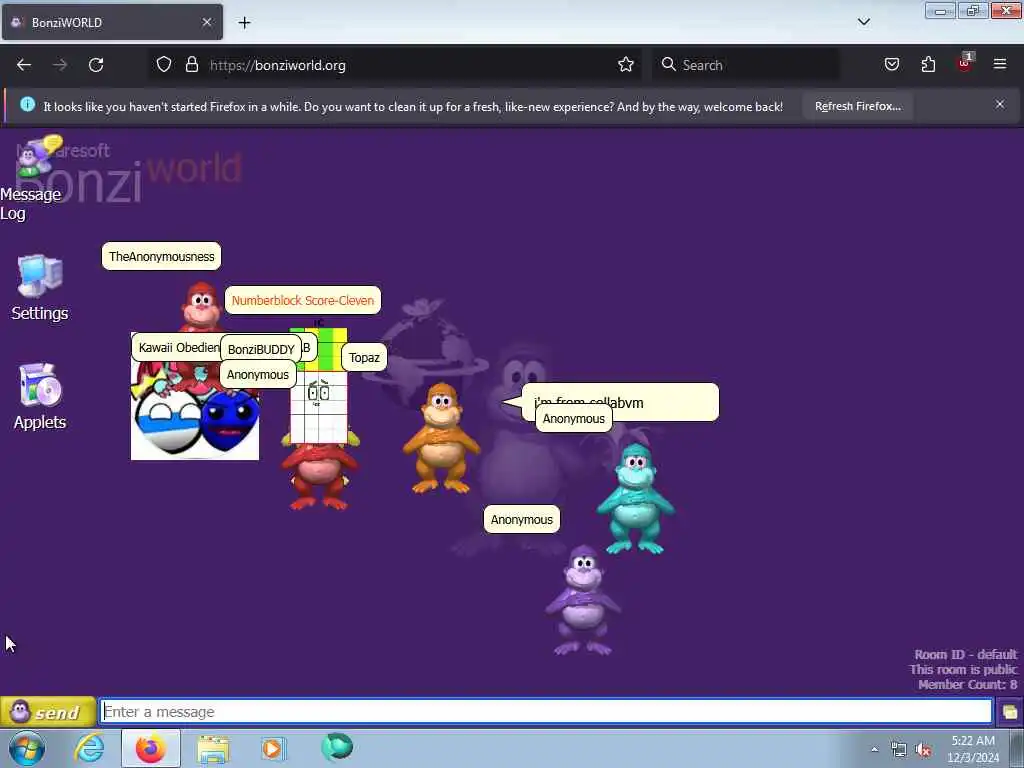Click the padlock site info icon
The height and width of the screenshot is (768, 1024).
coord(191,65)
